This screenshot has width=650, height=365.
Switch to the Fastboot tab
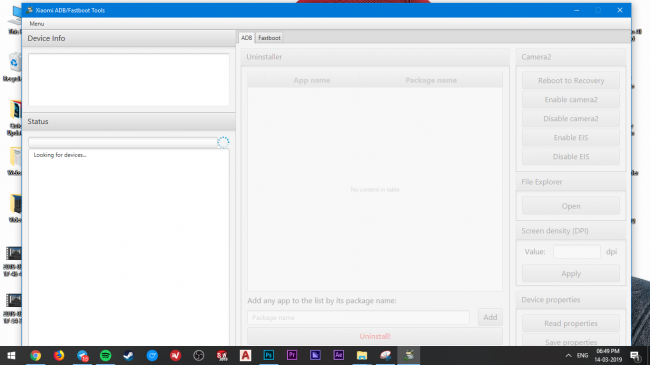tap(269, 38)
